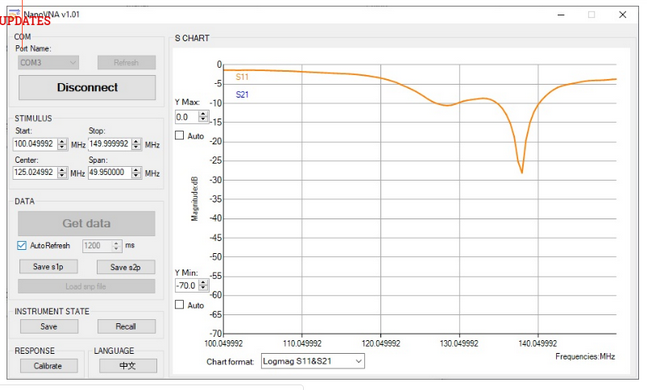Click the Calibrate button

(49, 366)
